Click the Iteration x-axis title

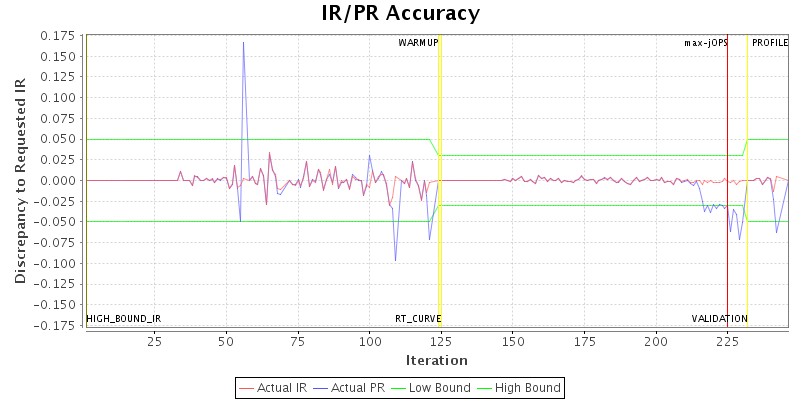coord(437,360)
